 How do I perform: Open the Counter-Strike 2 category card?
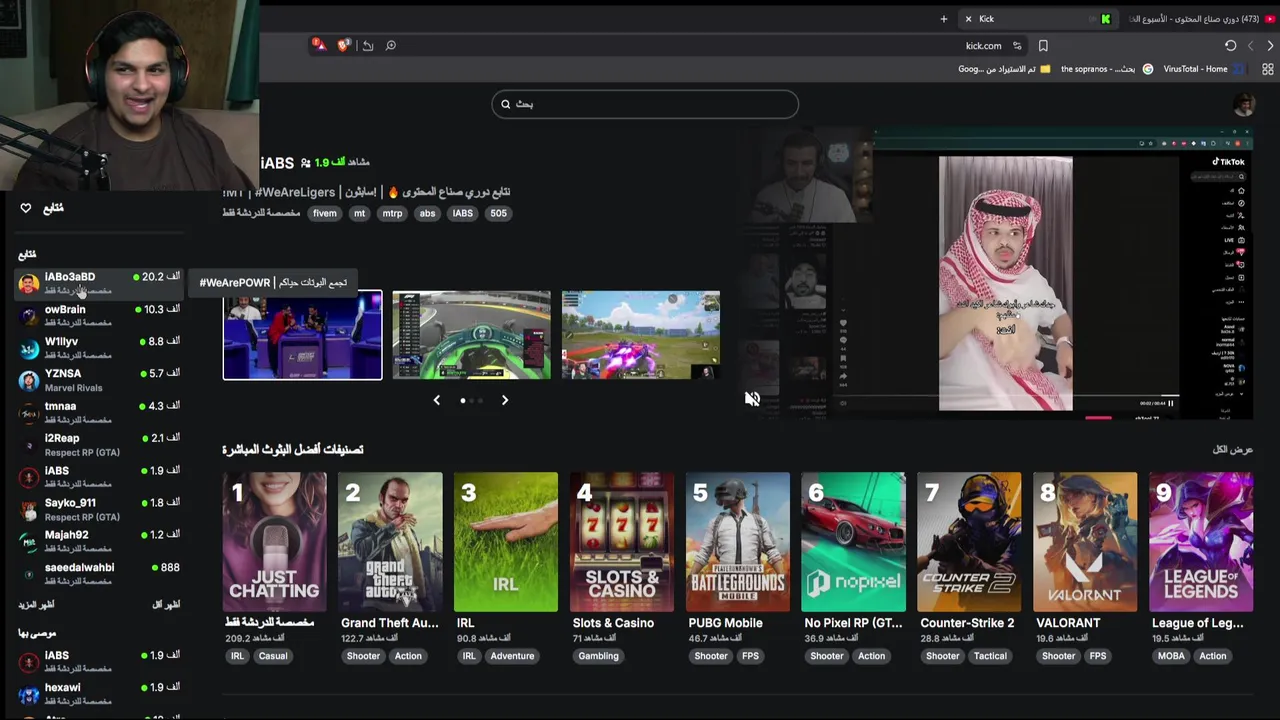pos(969,542)
